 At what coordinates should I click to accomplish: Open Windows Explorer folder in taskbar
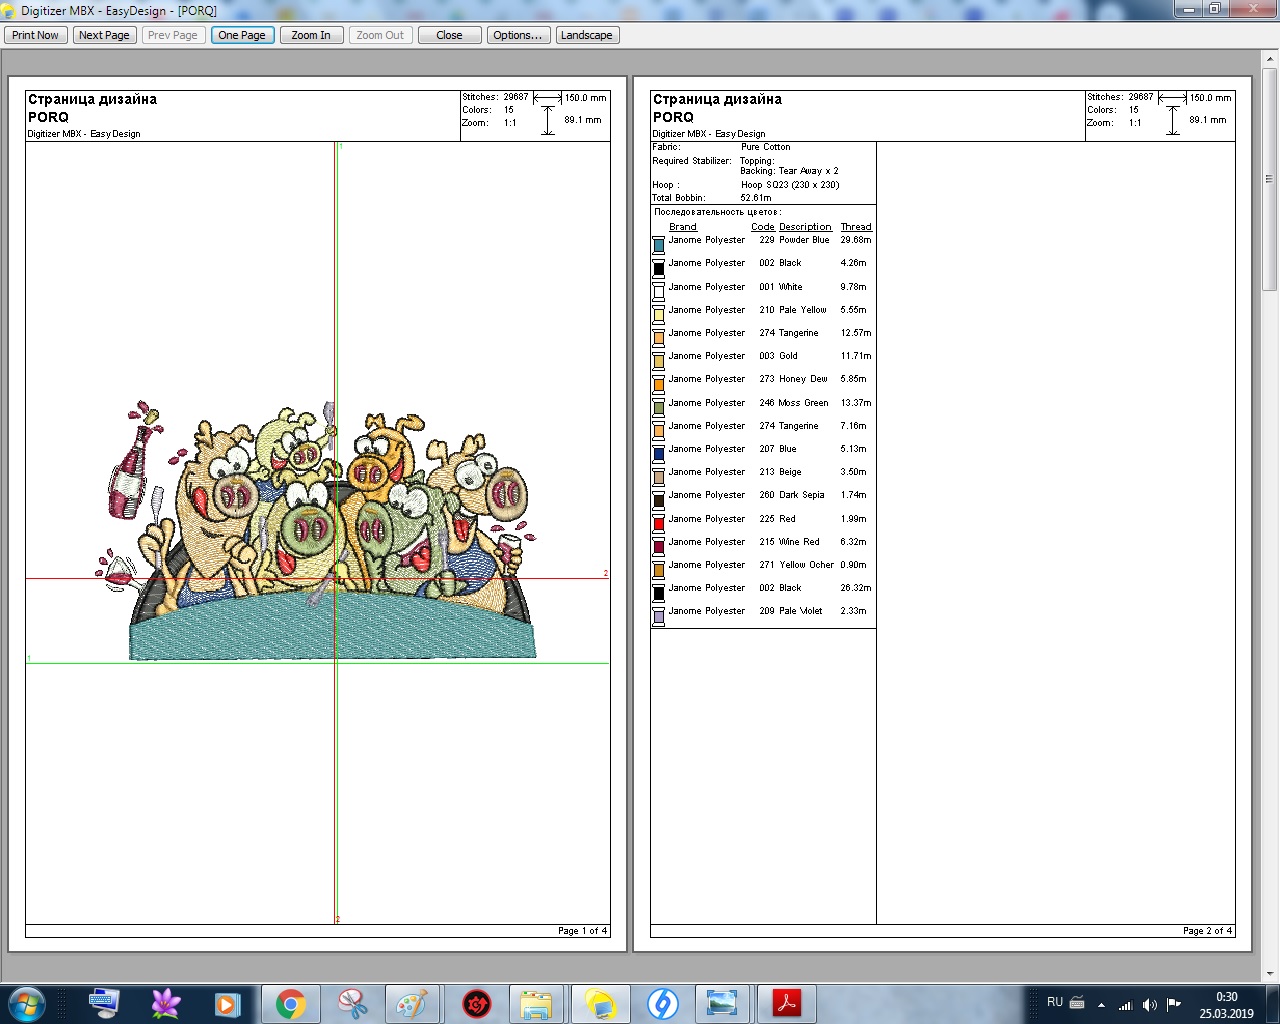pyautogui.click(x=537, y=1003)
